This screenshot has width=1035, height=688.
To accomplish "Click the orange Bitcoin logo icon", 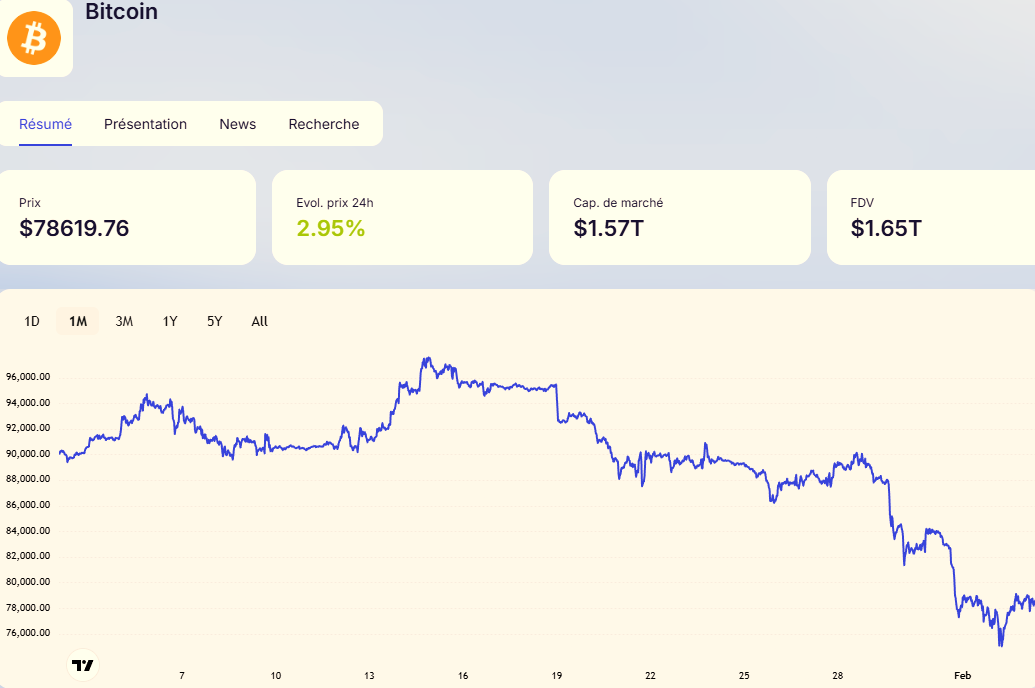I will pyautogui.click(x=34, y=38).
